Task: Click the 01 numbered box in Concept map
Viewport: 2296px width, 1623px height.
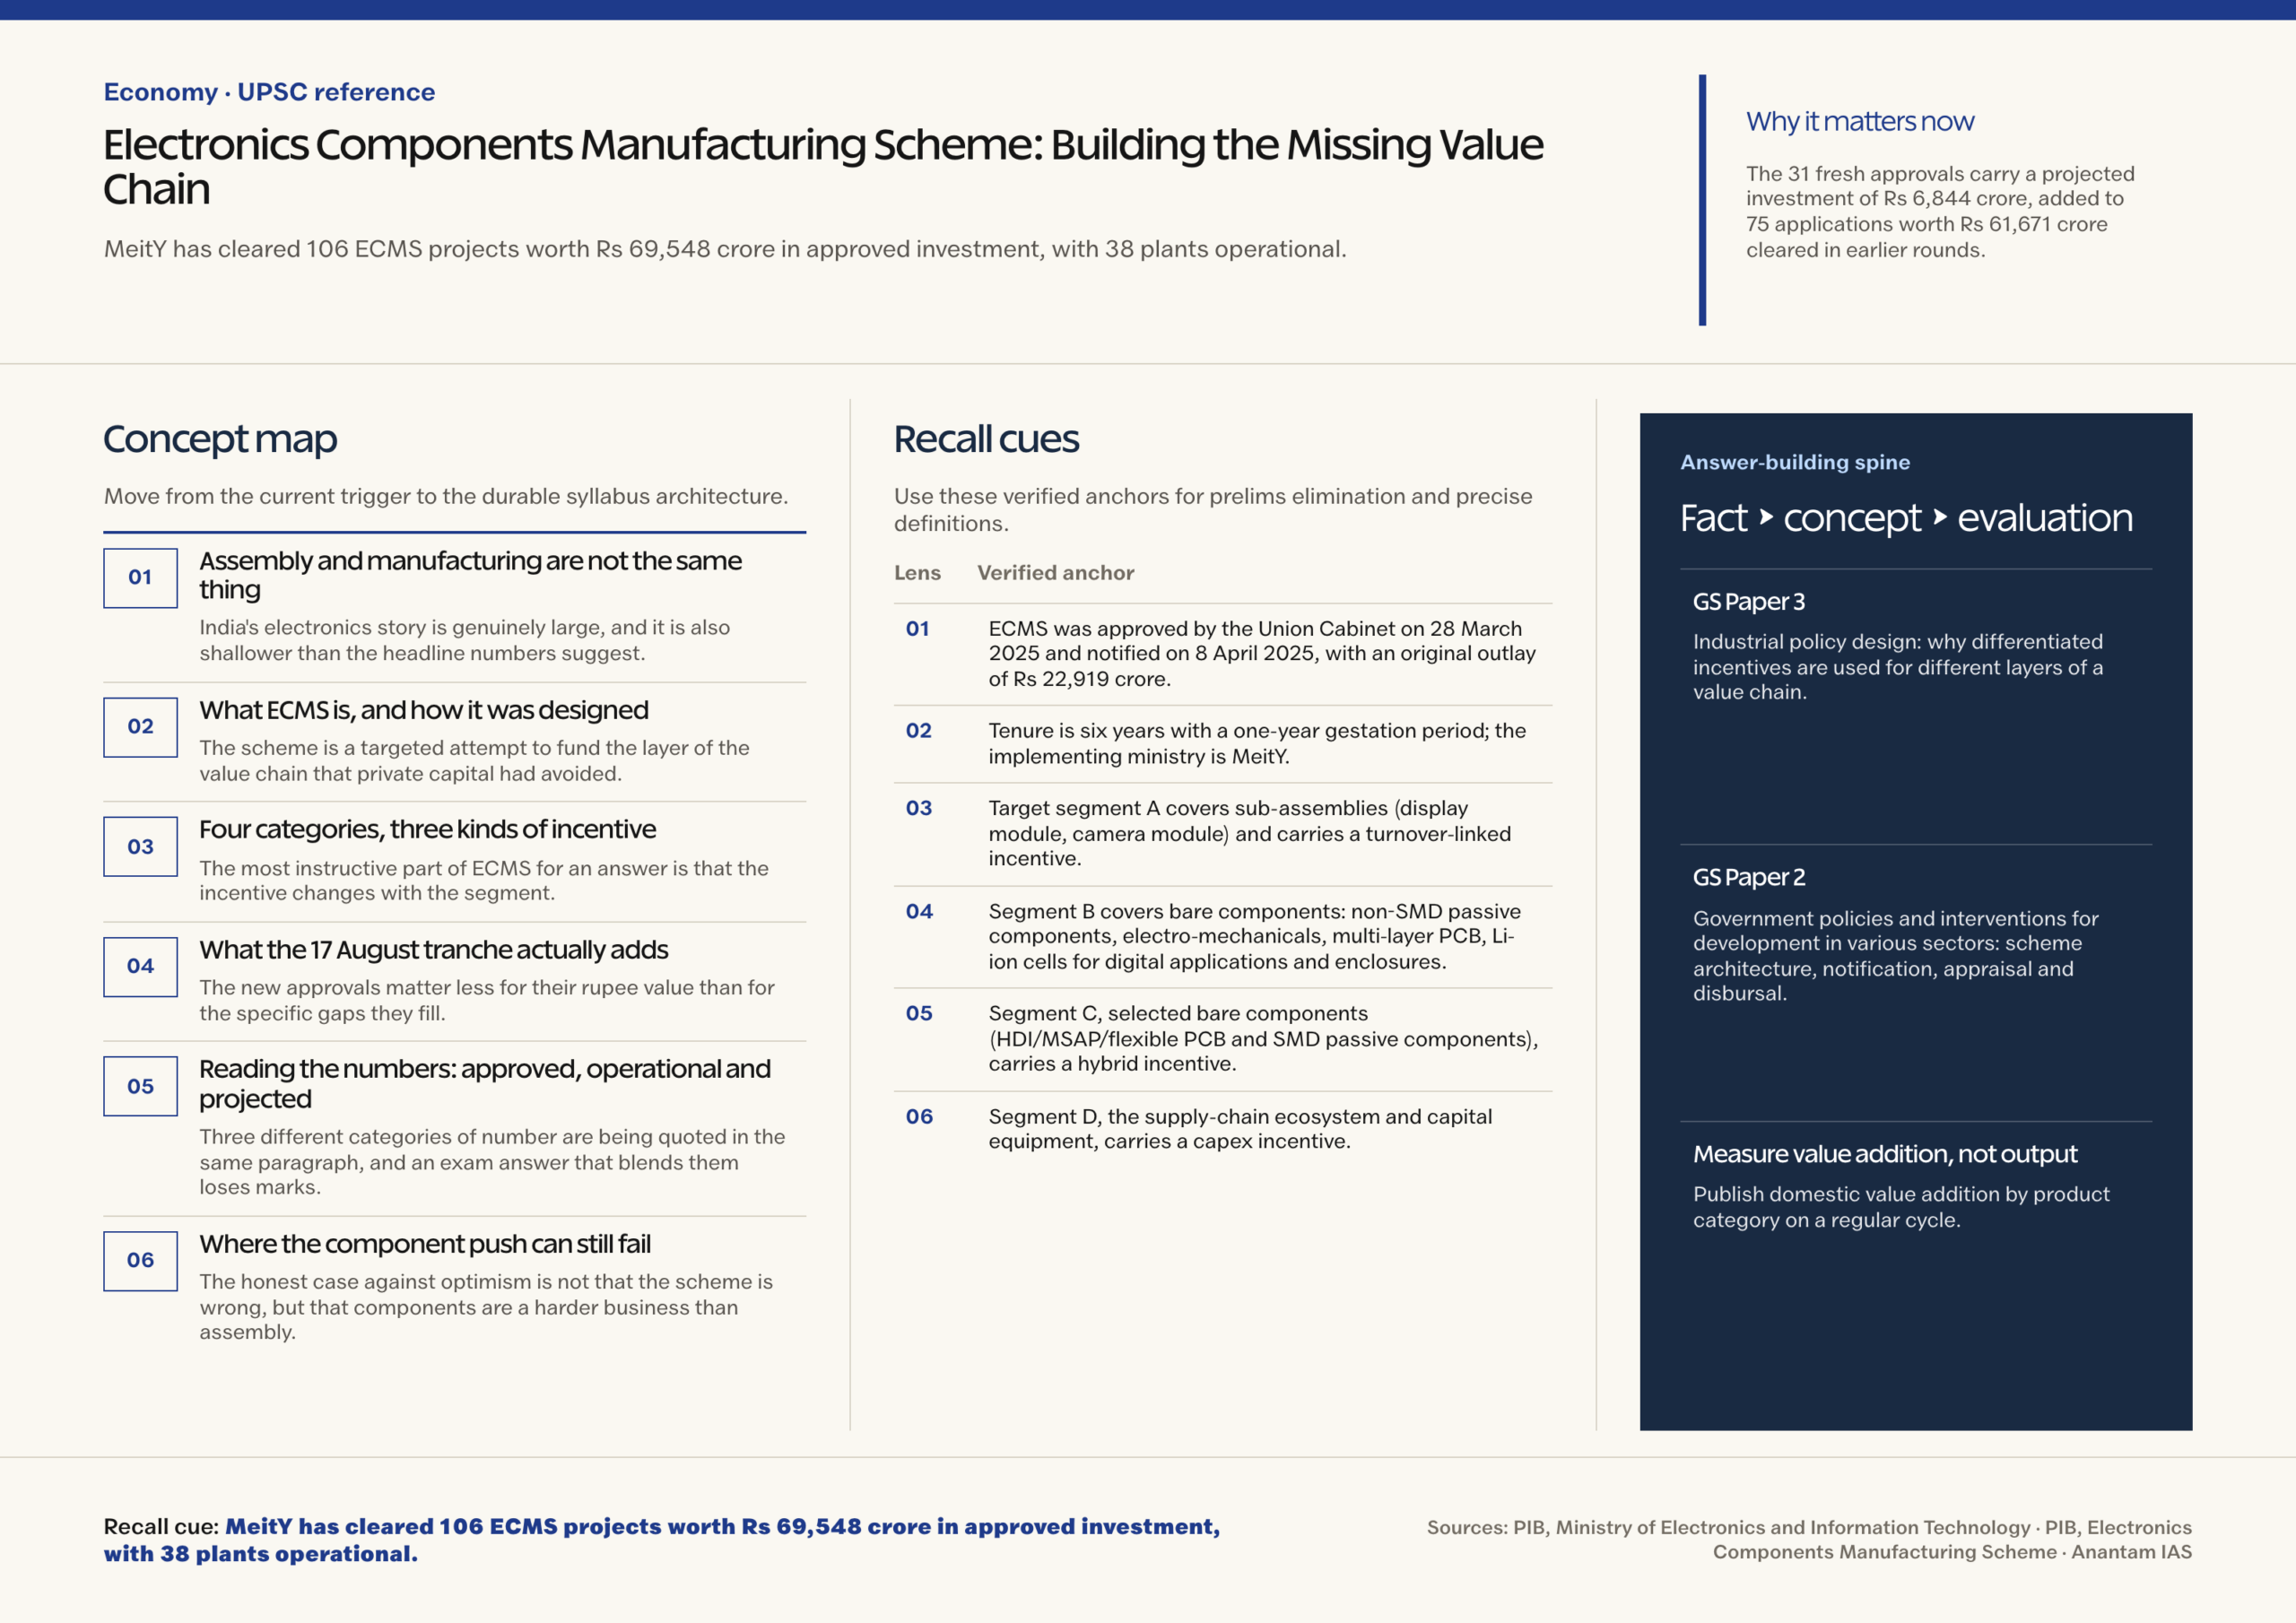Action: tap(140, 577)
